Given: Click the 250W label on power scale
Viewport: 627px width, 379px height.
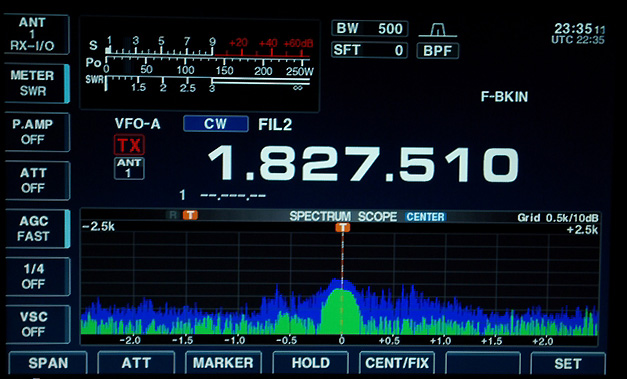Looking at the screenshot, I should click(x=300, y=72).
